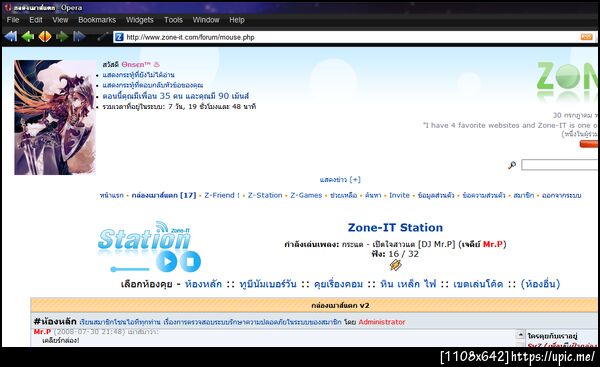Select the คุยเรื่องคอม chat room
Viewport: 600px width, 367px height.
(338, 284)
